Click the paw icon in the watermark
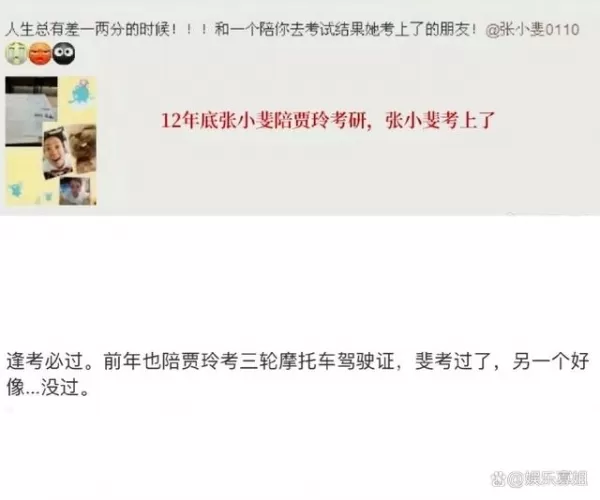This screenshot has height=500, width=600. tap(498, 479)
